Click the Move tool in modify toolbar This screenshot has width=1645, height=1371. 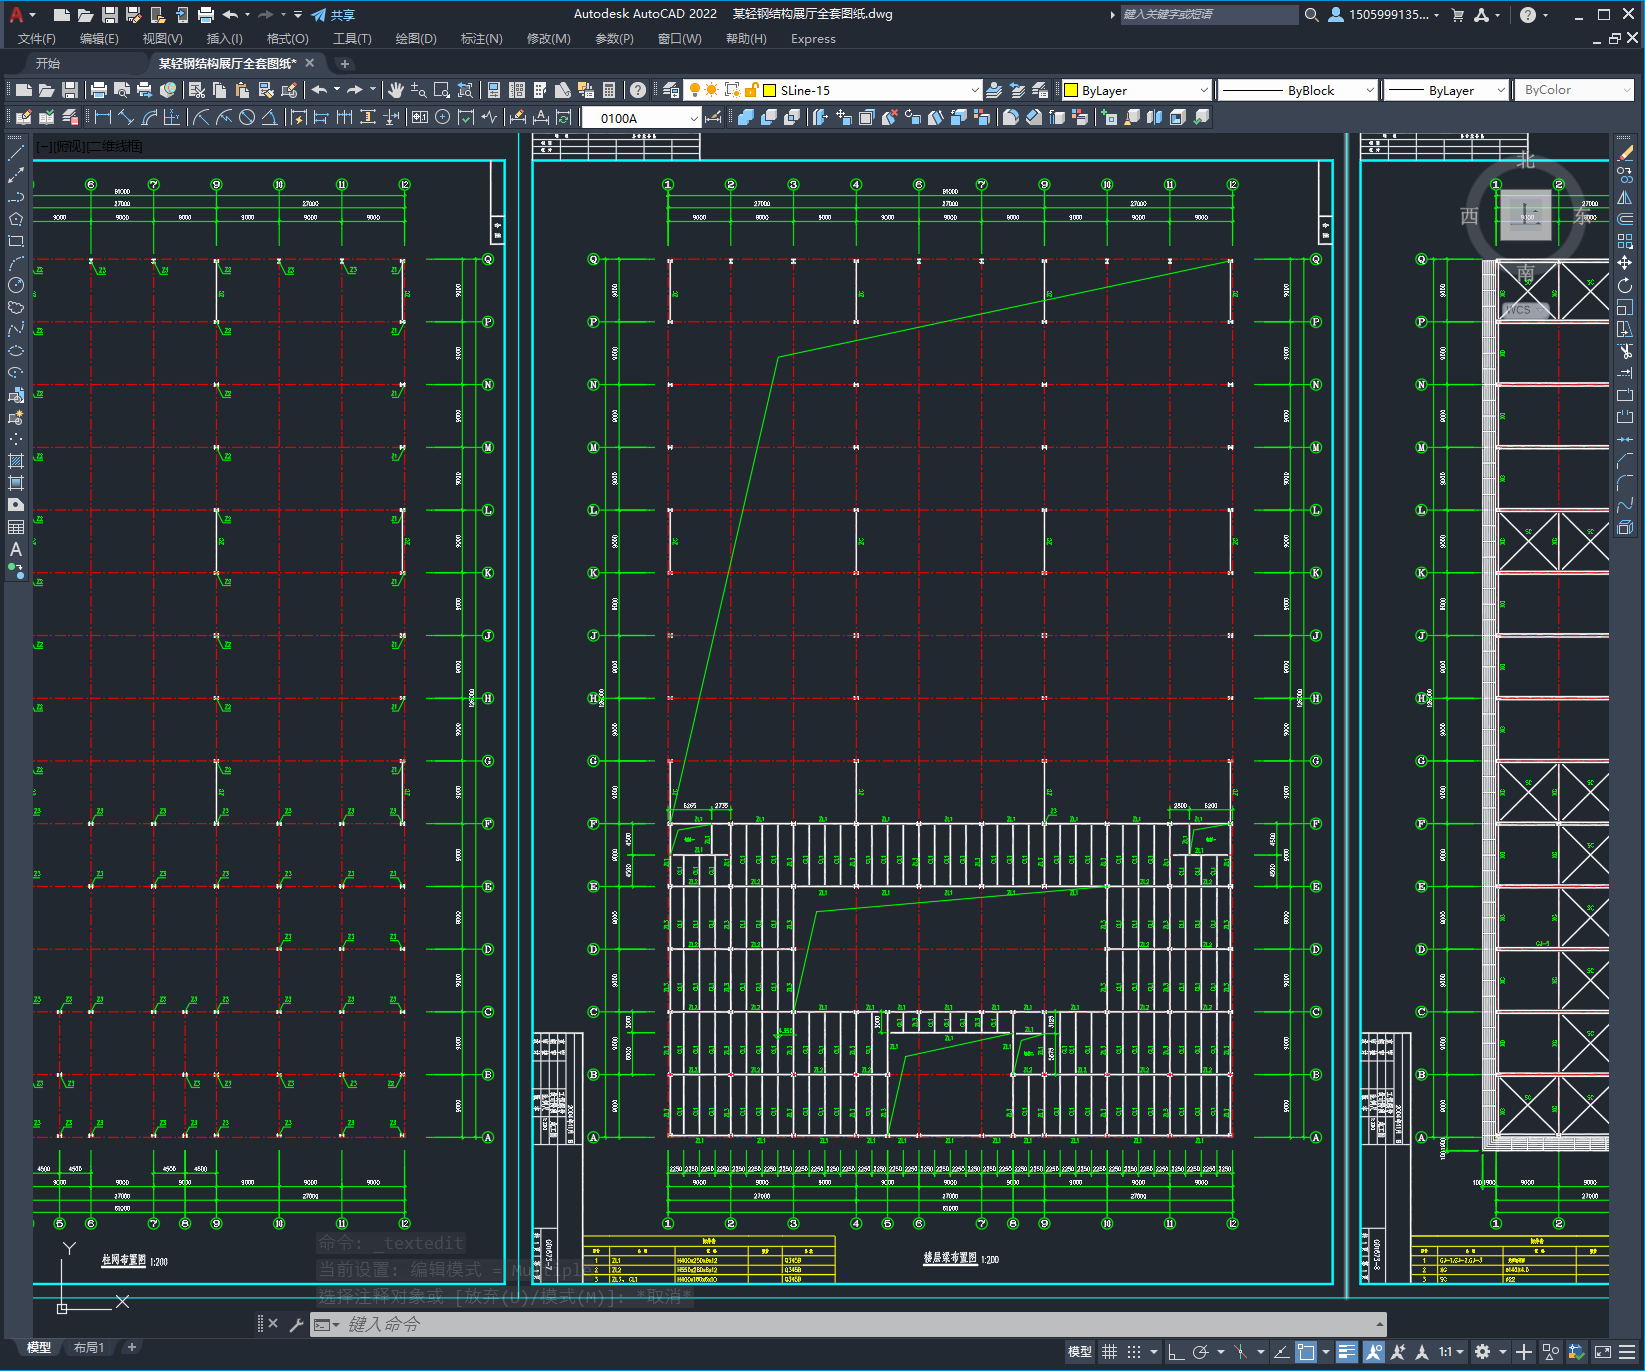pyautogui.click(x=1625, y=263)
